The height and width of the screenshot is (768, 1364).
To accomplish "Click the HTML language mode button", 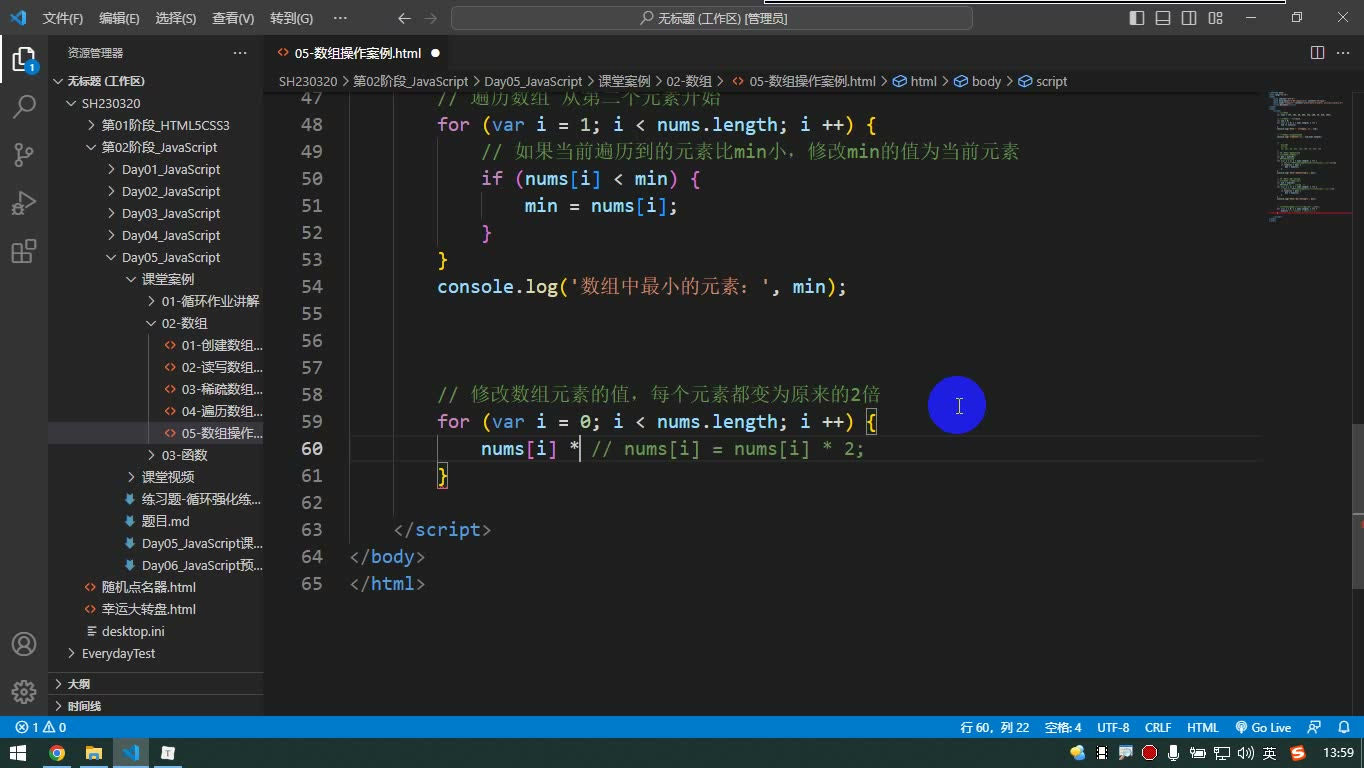I will click(1203, 728).
